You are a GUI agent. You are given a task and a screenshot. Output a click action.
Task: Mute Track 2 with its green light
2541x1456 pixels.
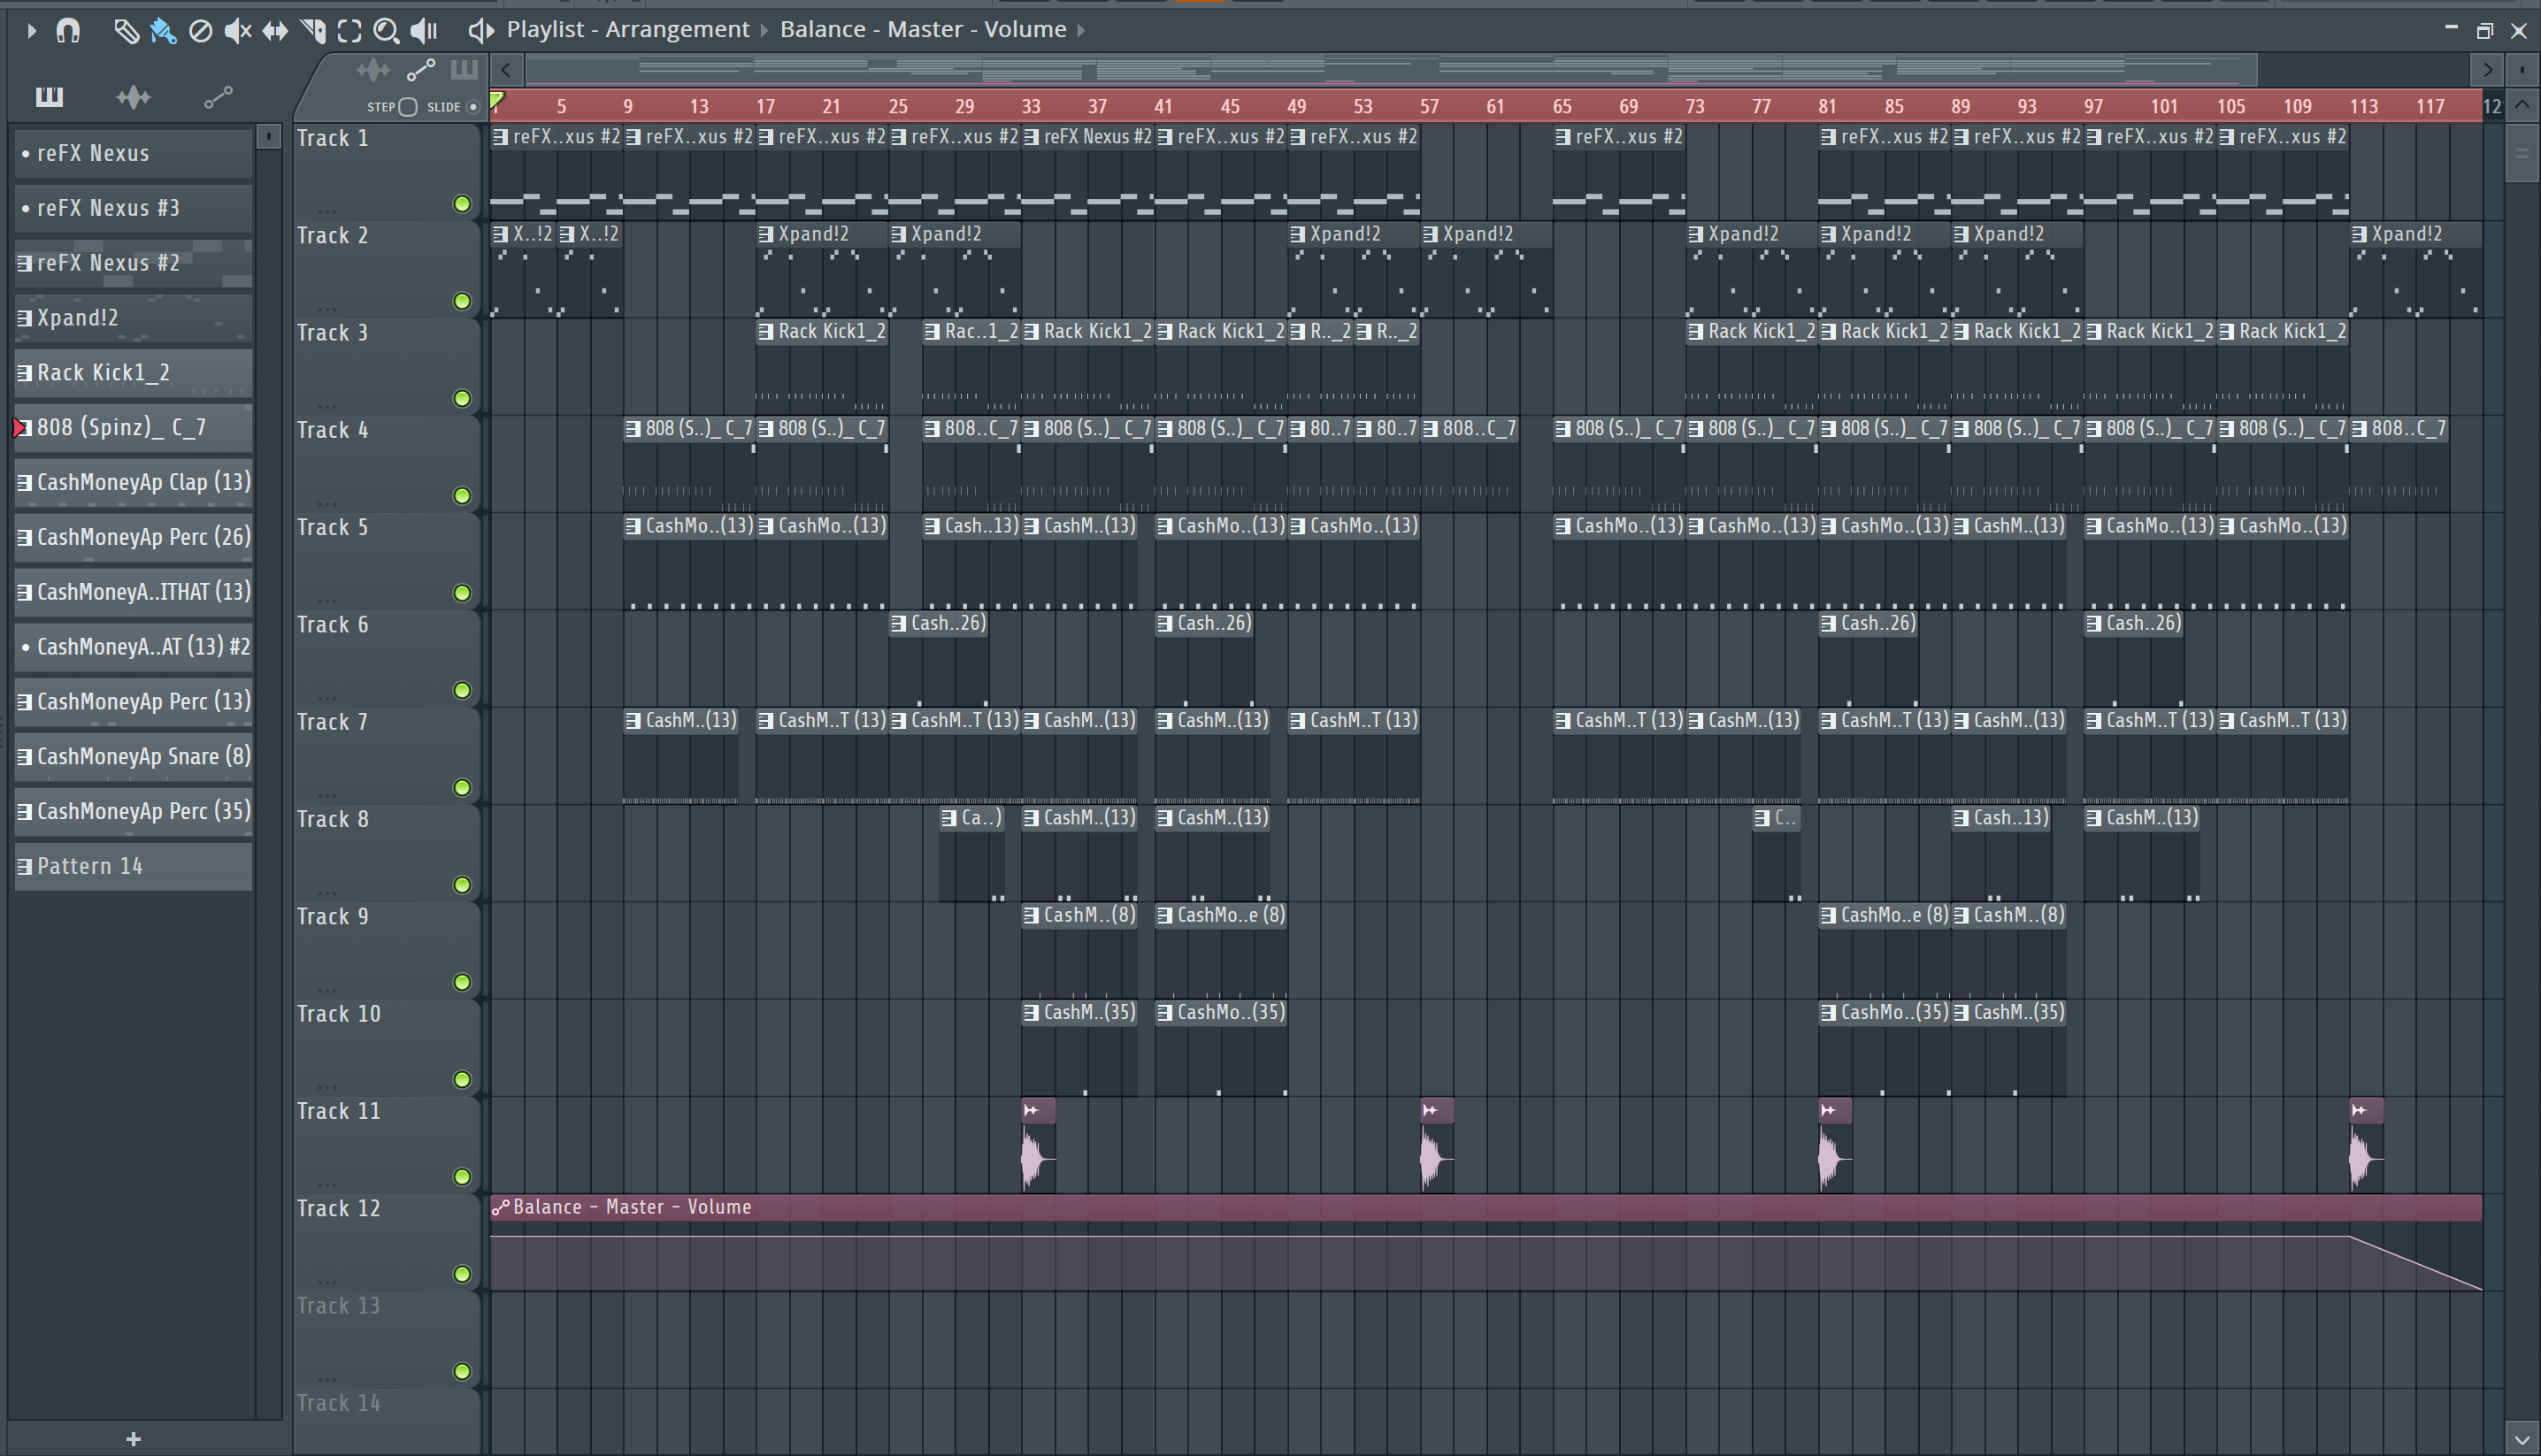[462, 301]
